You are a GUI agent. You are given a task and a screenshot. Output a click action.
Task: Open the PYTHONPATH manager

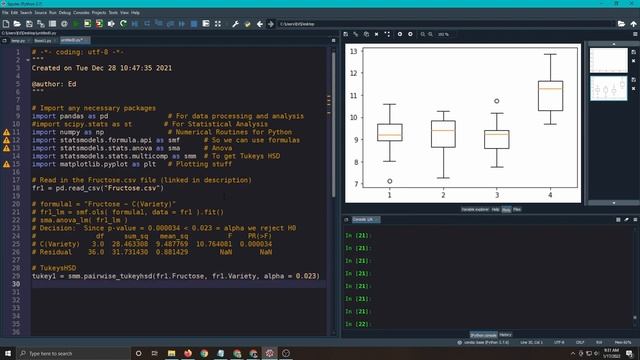click(x=247, y=24)
